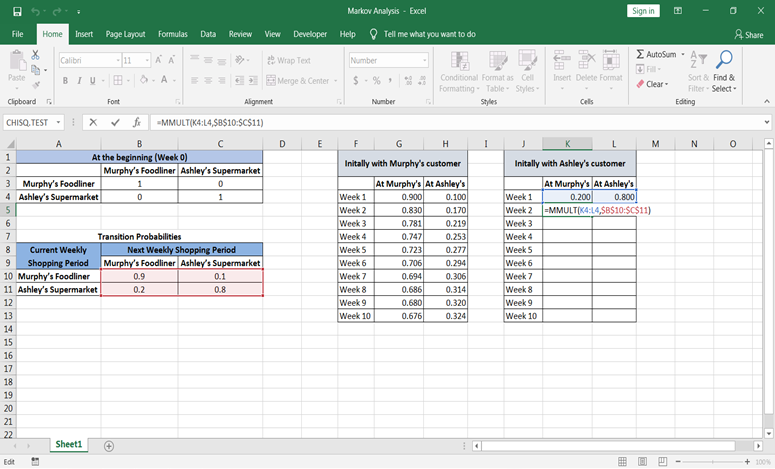Image resolution: width=775 pixels, height=469 pixels.
Task: Open the Merge & Center dropdown arrow
Action: point(336,81)
